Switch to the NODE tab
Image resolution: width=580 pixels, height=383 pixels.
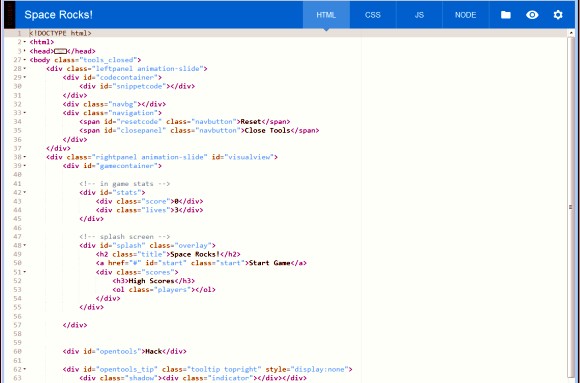click(x=465, y=15)
